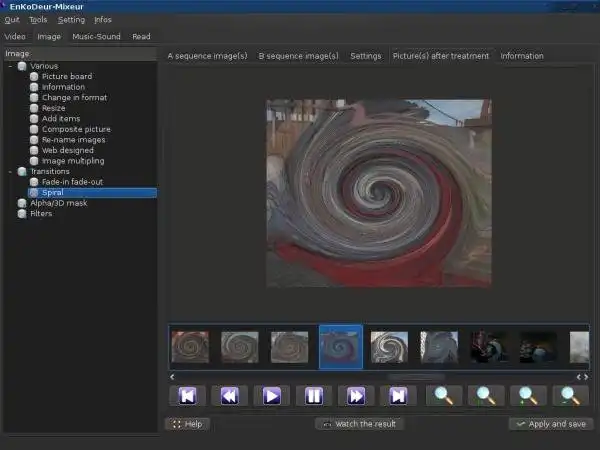Pause the image sequence playback

313,396
